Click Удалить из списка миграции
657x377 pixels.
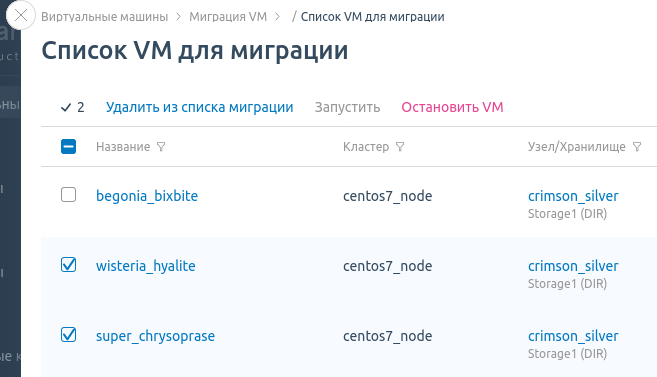coord(199,107)
